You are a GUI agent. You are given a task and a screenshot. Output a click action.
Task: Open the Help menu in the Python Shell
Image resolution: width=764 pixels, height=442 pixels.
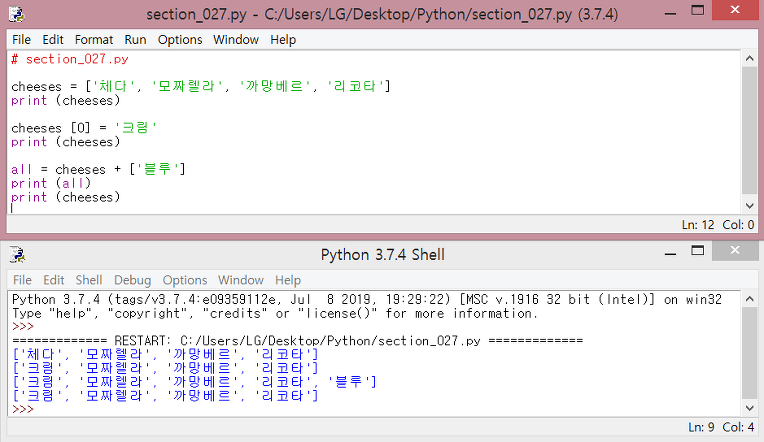click(x=288, y=280)
